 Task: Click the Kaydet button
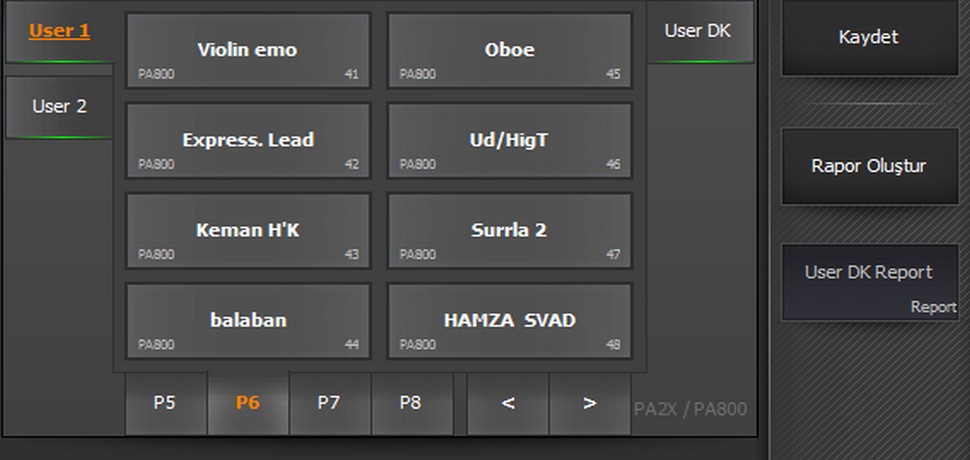pos(868,38)
